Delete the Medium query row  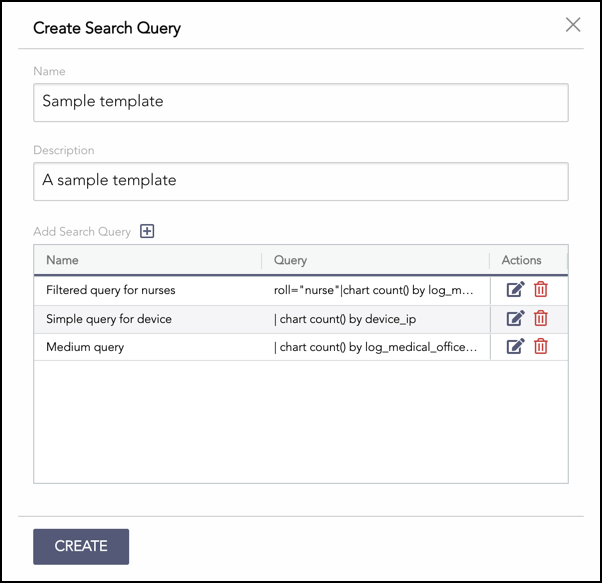(541, 347)
